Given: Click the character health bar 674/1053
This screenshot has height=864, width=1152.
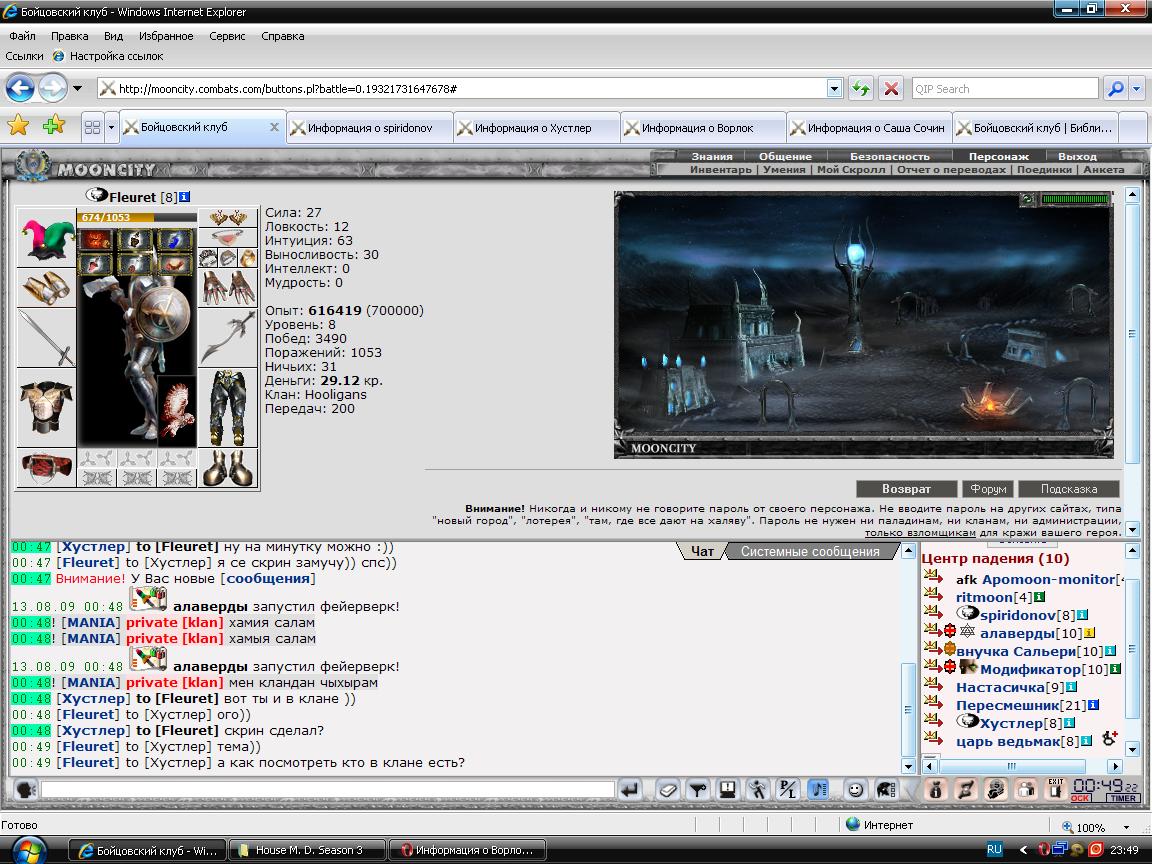Looking at the screenshot, I should [x=137, y=217].
